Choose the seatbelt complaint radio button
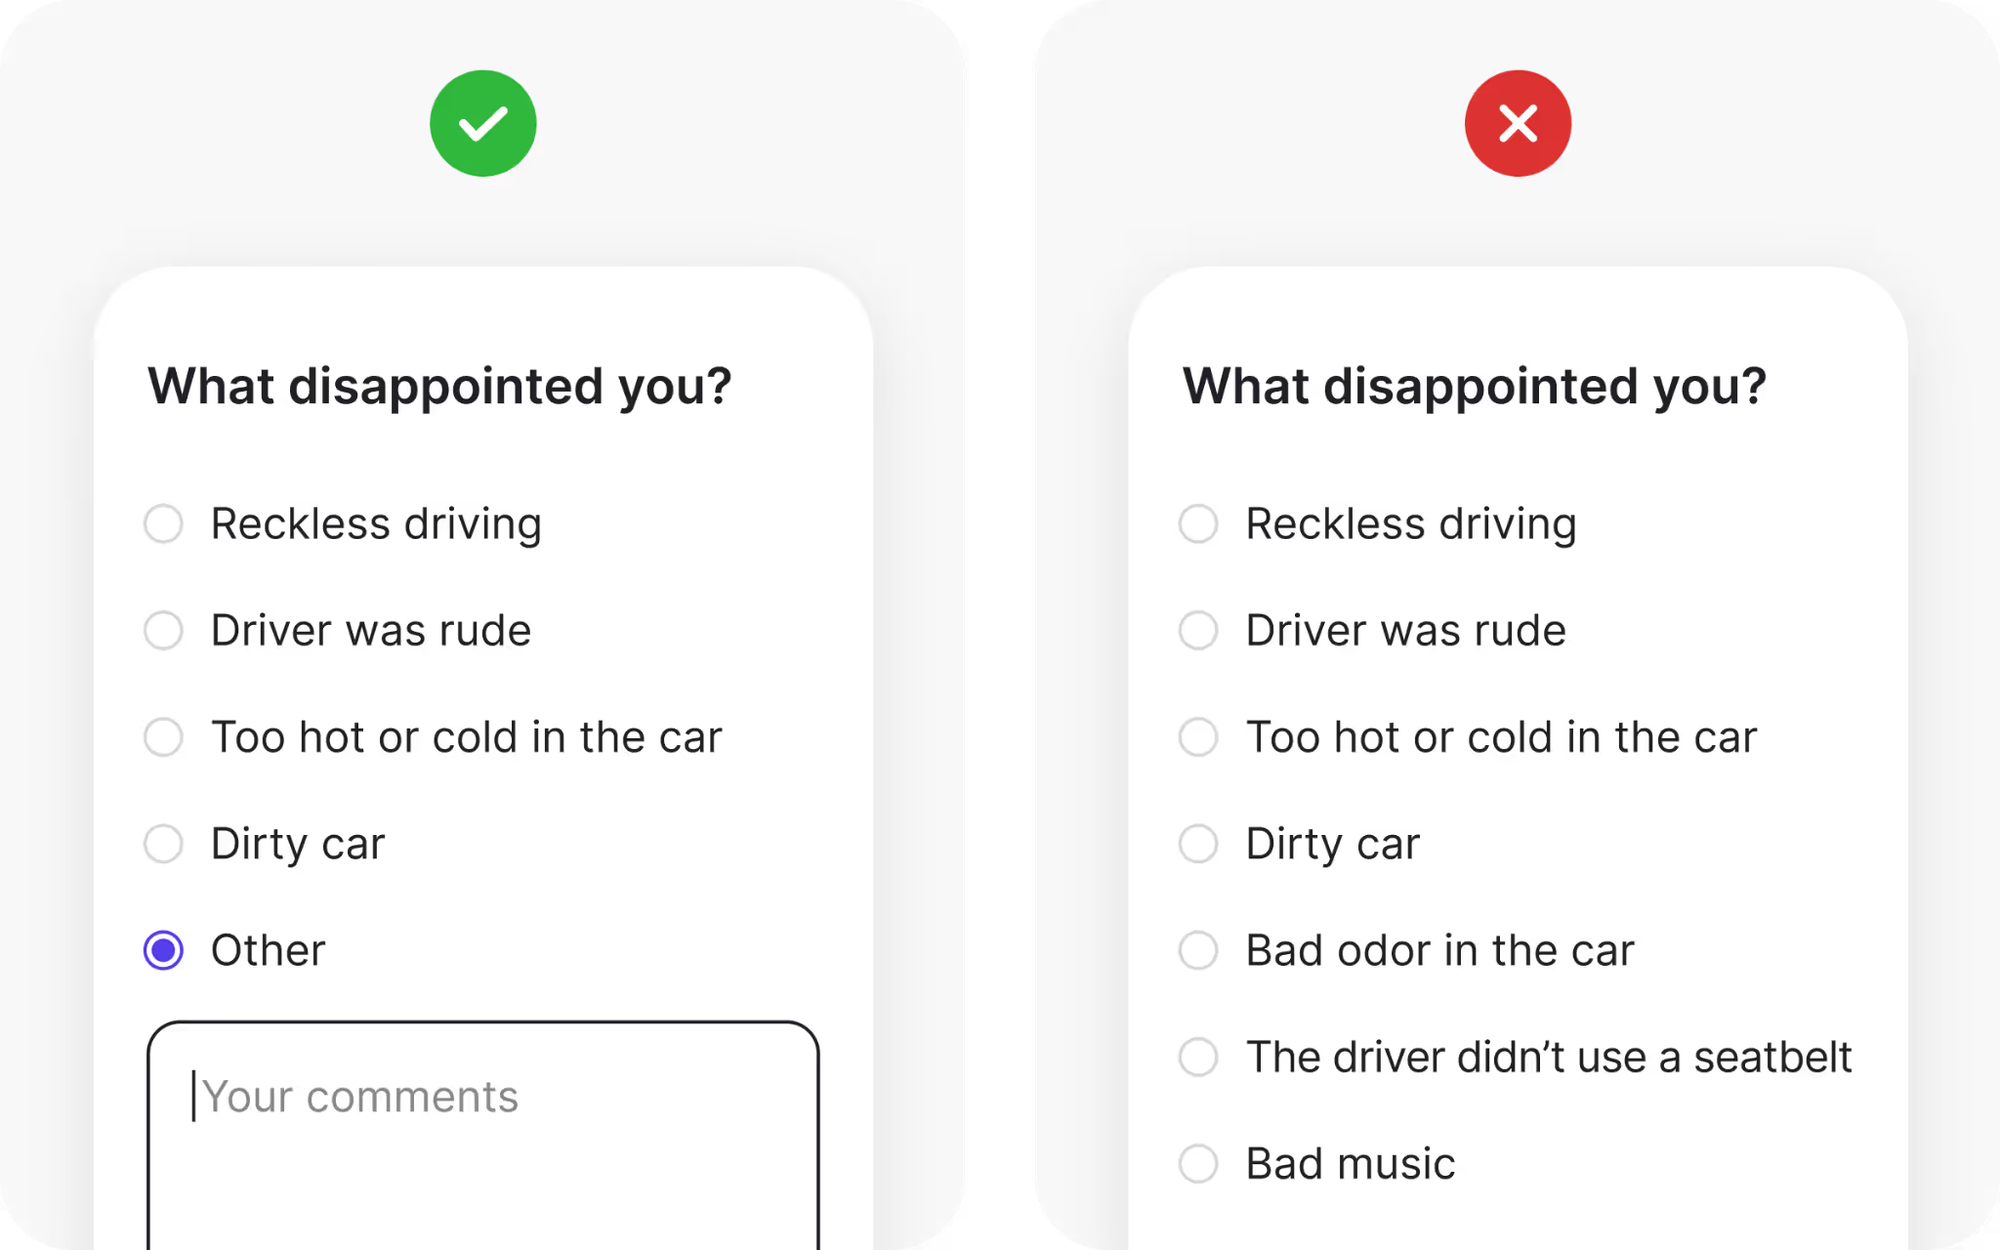 click(1198, 1057)
